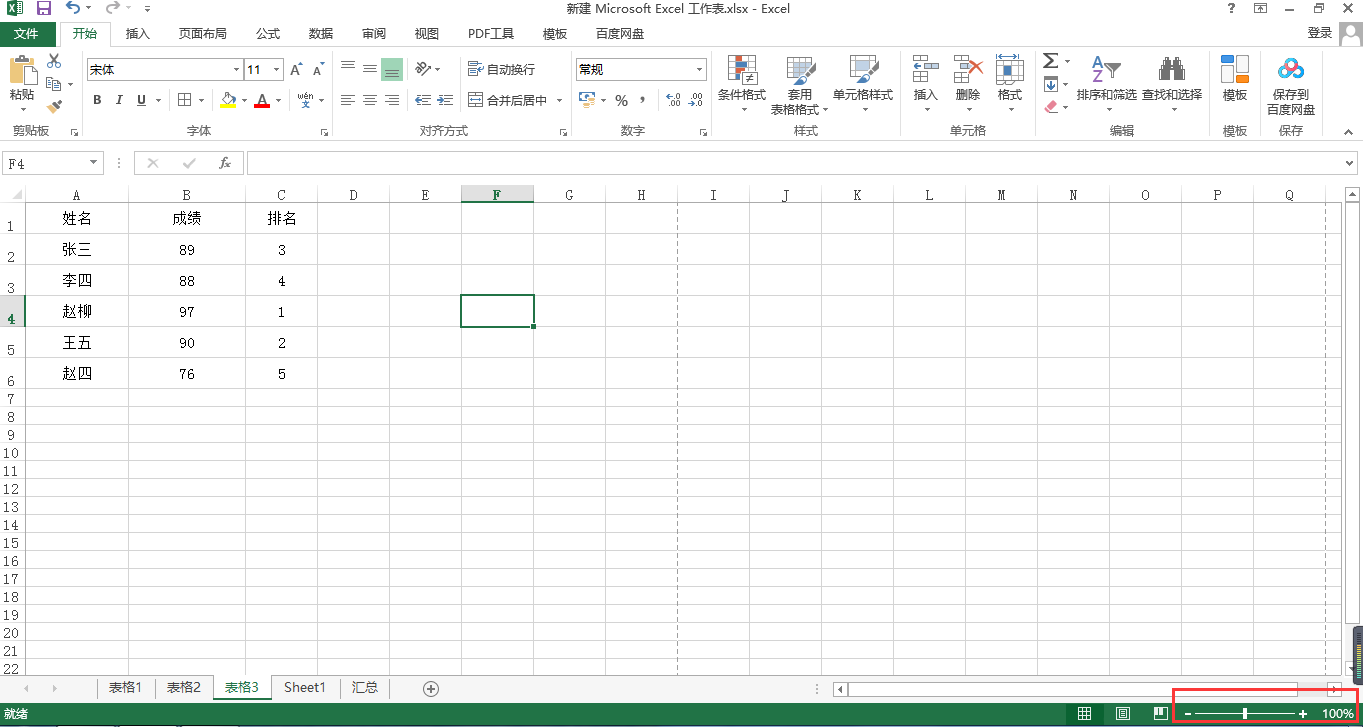Click the percent style icon
This screenshot has width=1363, height=727.
(x=621, y=100)
